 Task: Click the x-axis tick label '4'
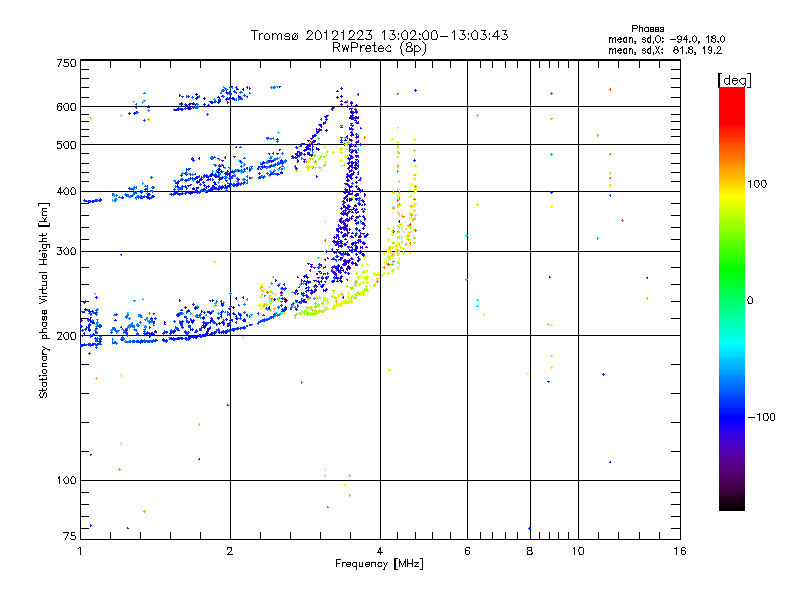[380, 551]
